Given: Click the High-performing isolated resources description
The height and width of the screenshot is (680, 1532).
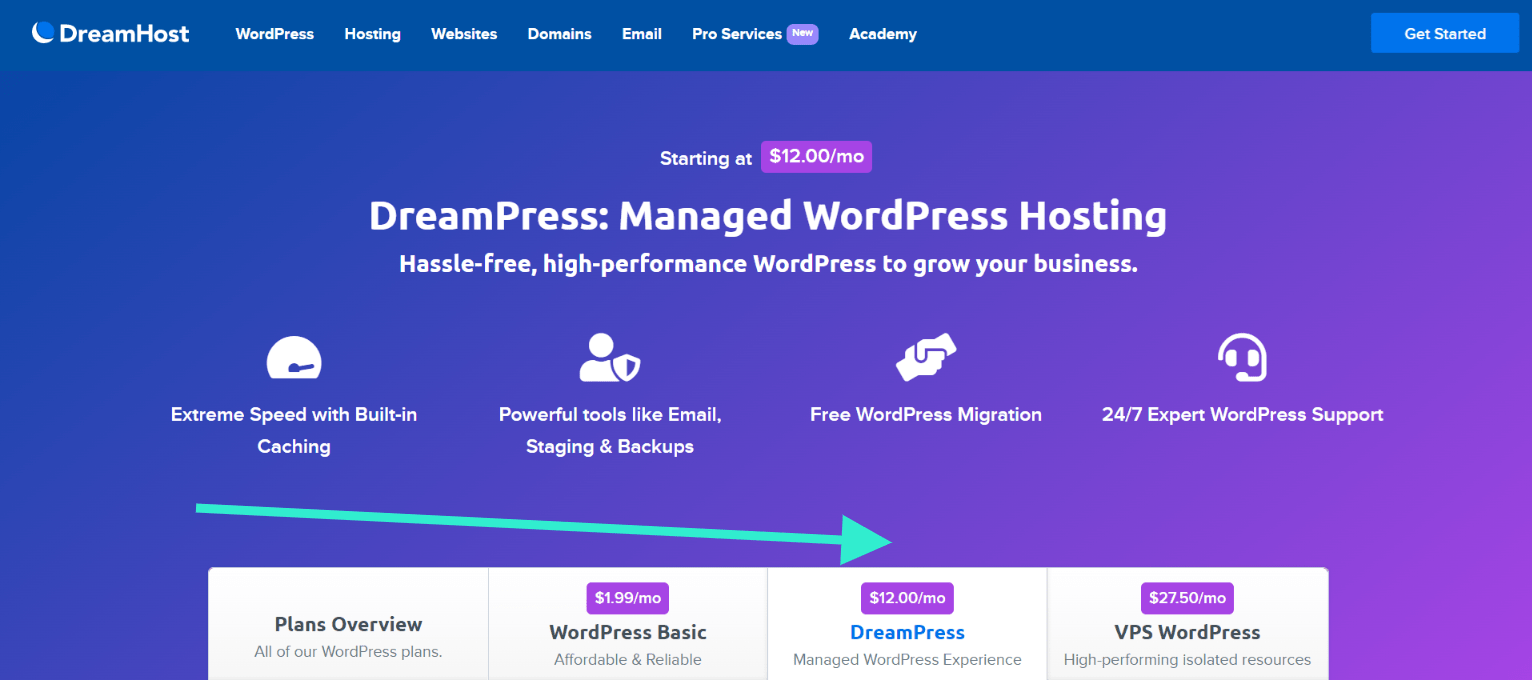Looking at the screenshot, I should (1187, 660).
